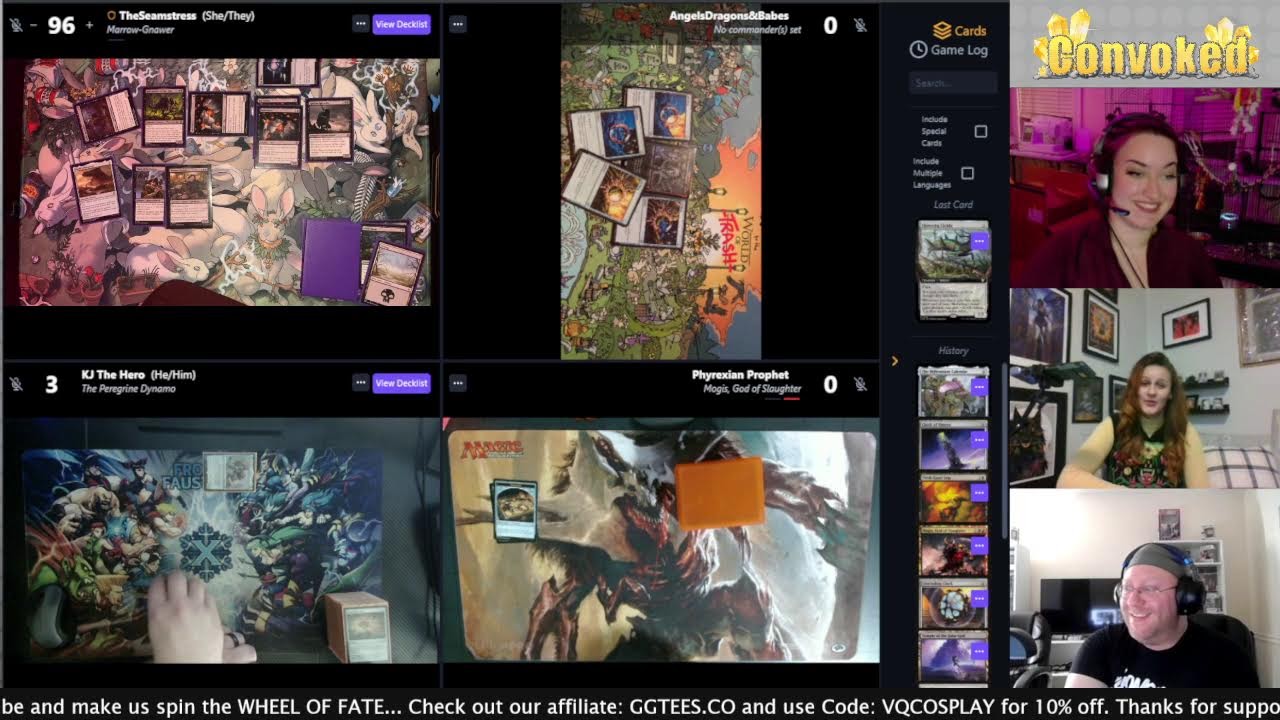Select Mogis, God of Slaughter commander label

point(752,389)
